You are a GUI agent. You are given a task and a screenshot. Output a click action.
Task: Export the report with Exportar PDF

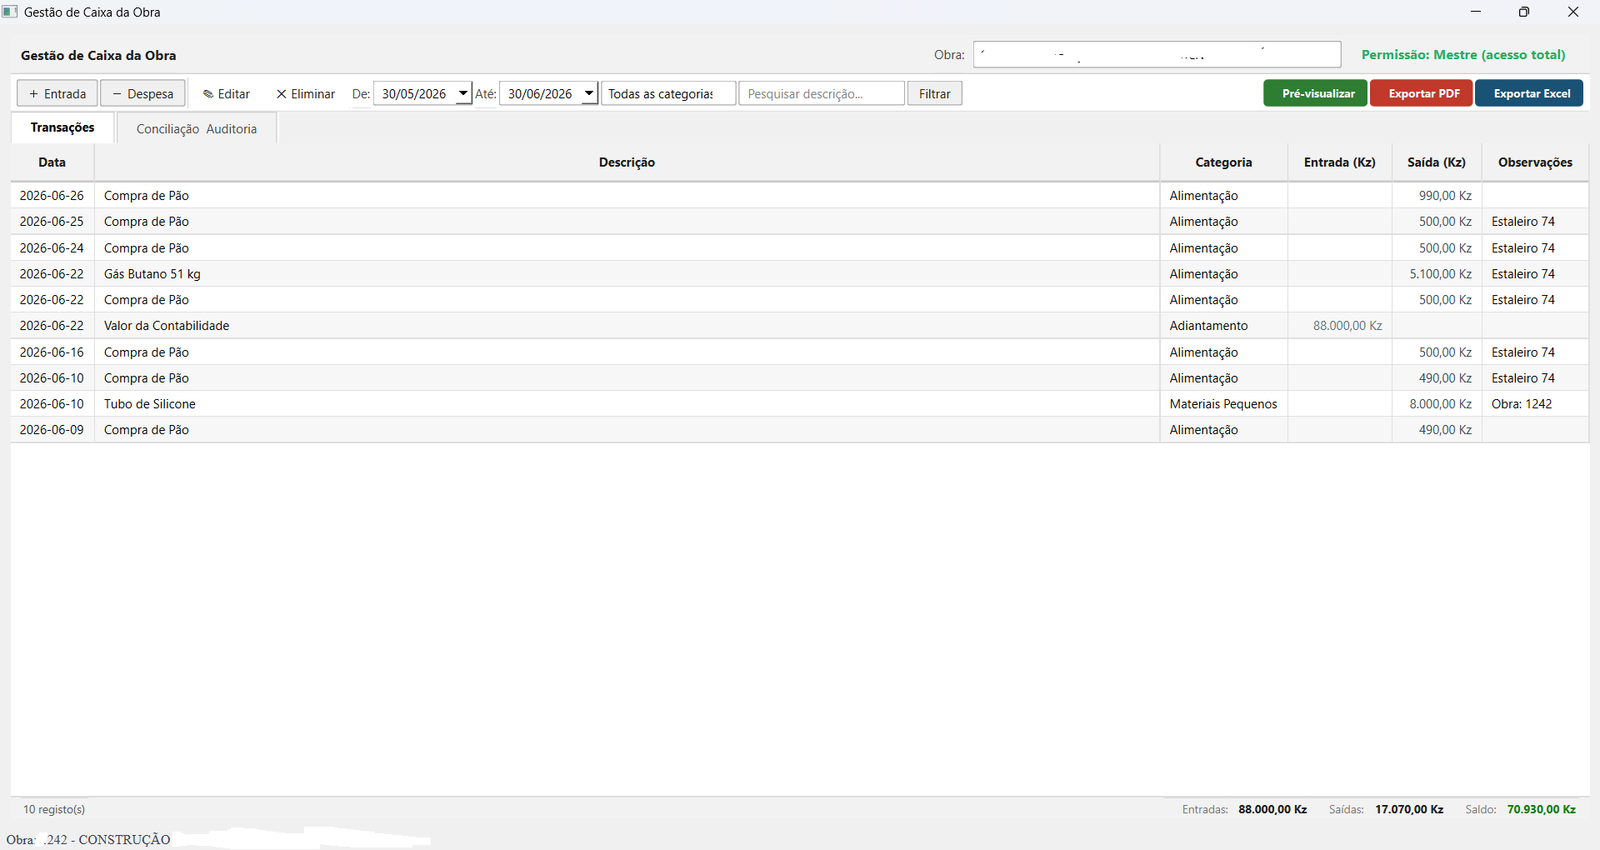(x=1421, y=93)
